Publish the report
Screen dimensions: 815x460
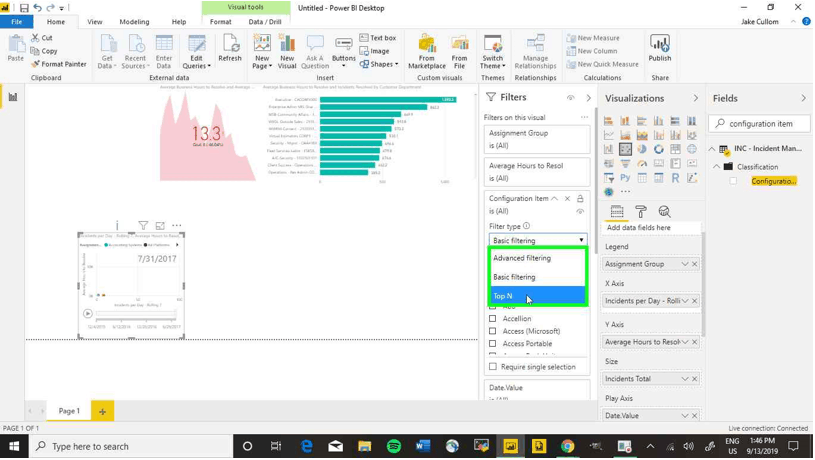pos(660,48)
